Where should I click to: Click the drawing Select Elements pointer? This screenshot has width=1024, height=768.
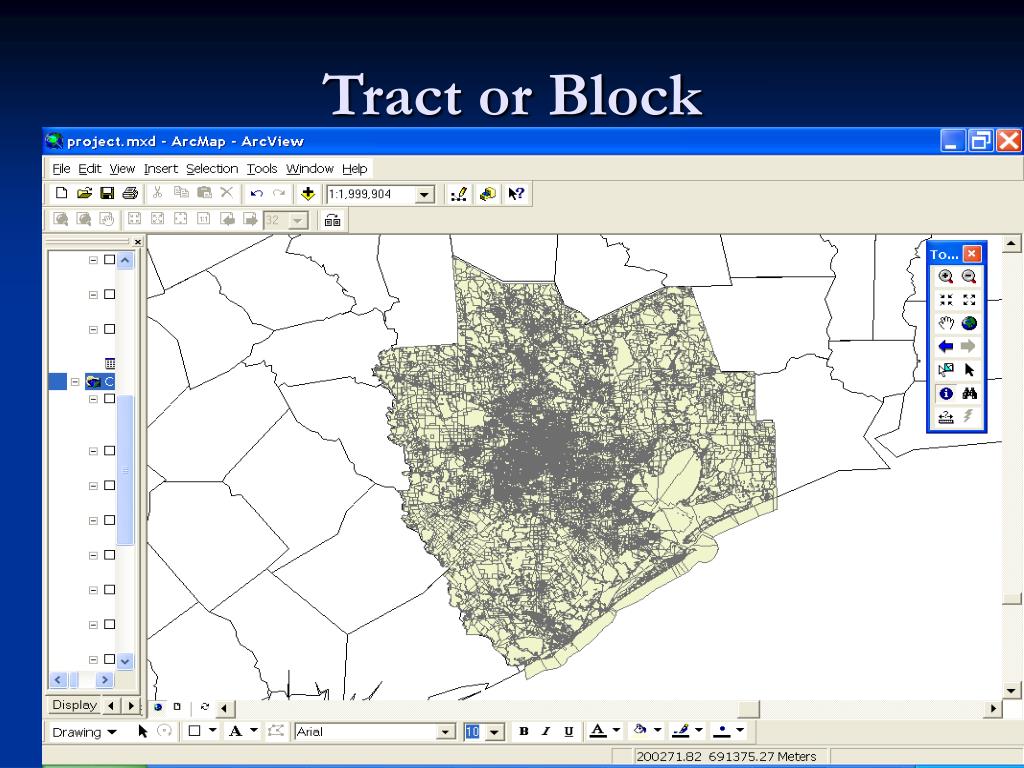tap(143, 731)
